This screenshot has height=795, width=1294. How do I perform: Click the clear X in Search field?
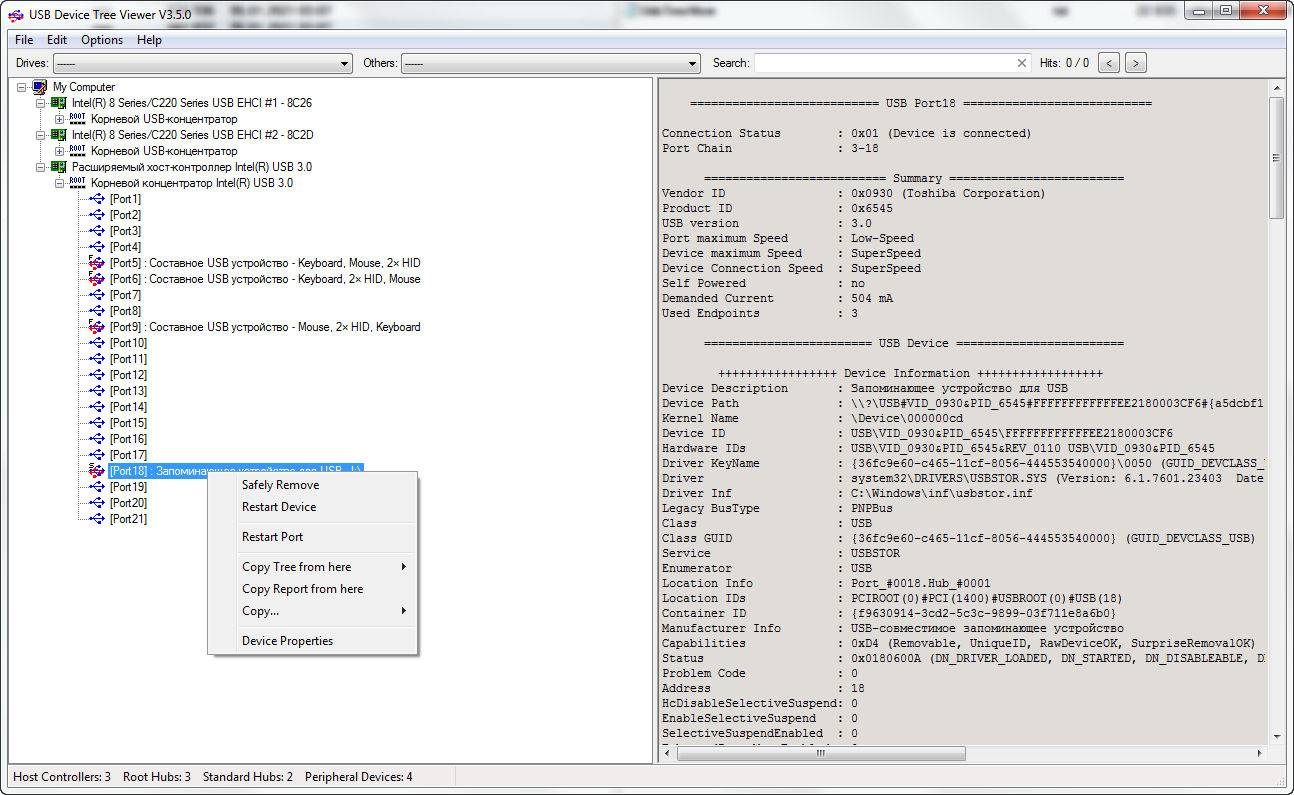coord(1021,63)
